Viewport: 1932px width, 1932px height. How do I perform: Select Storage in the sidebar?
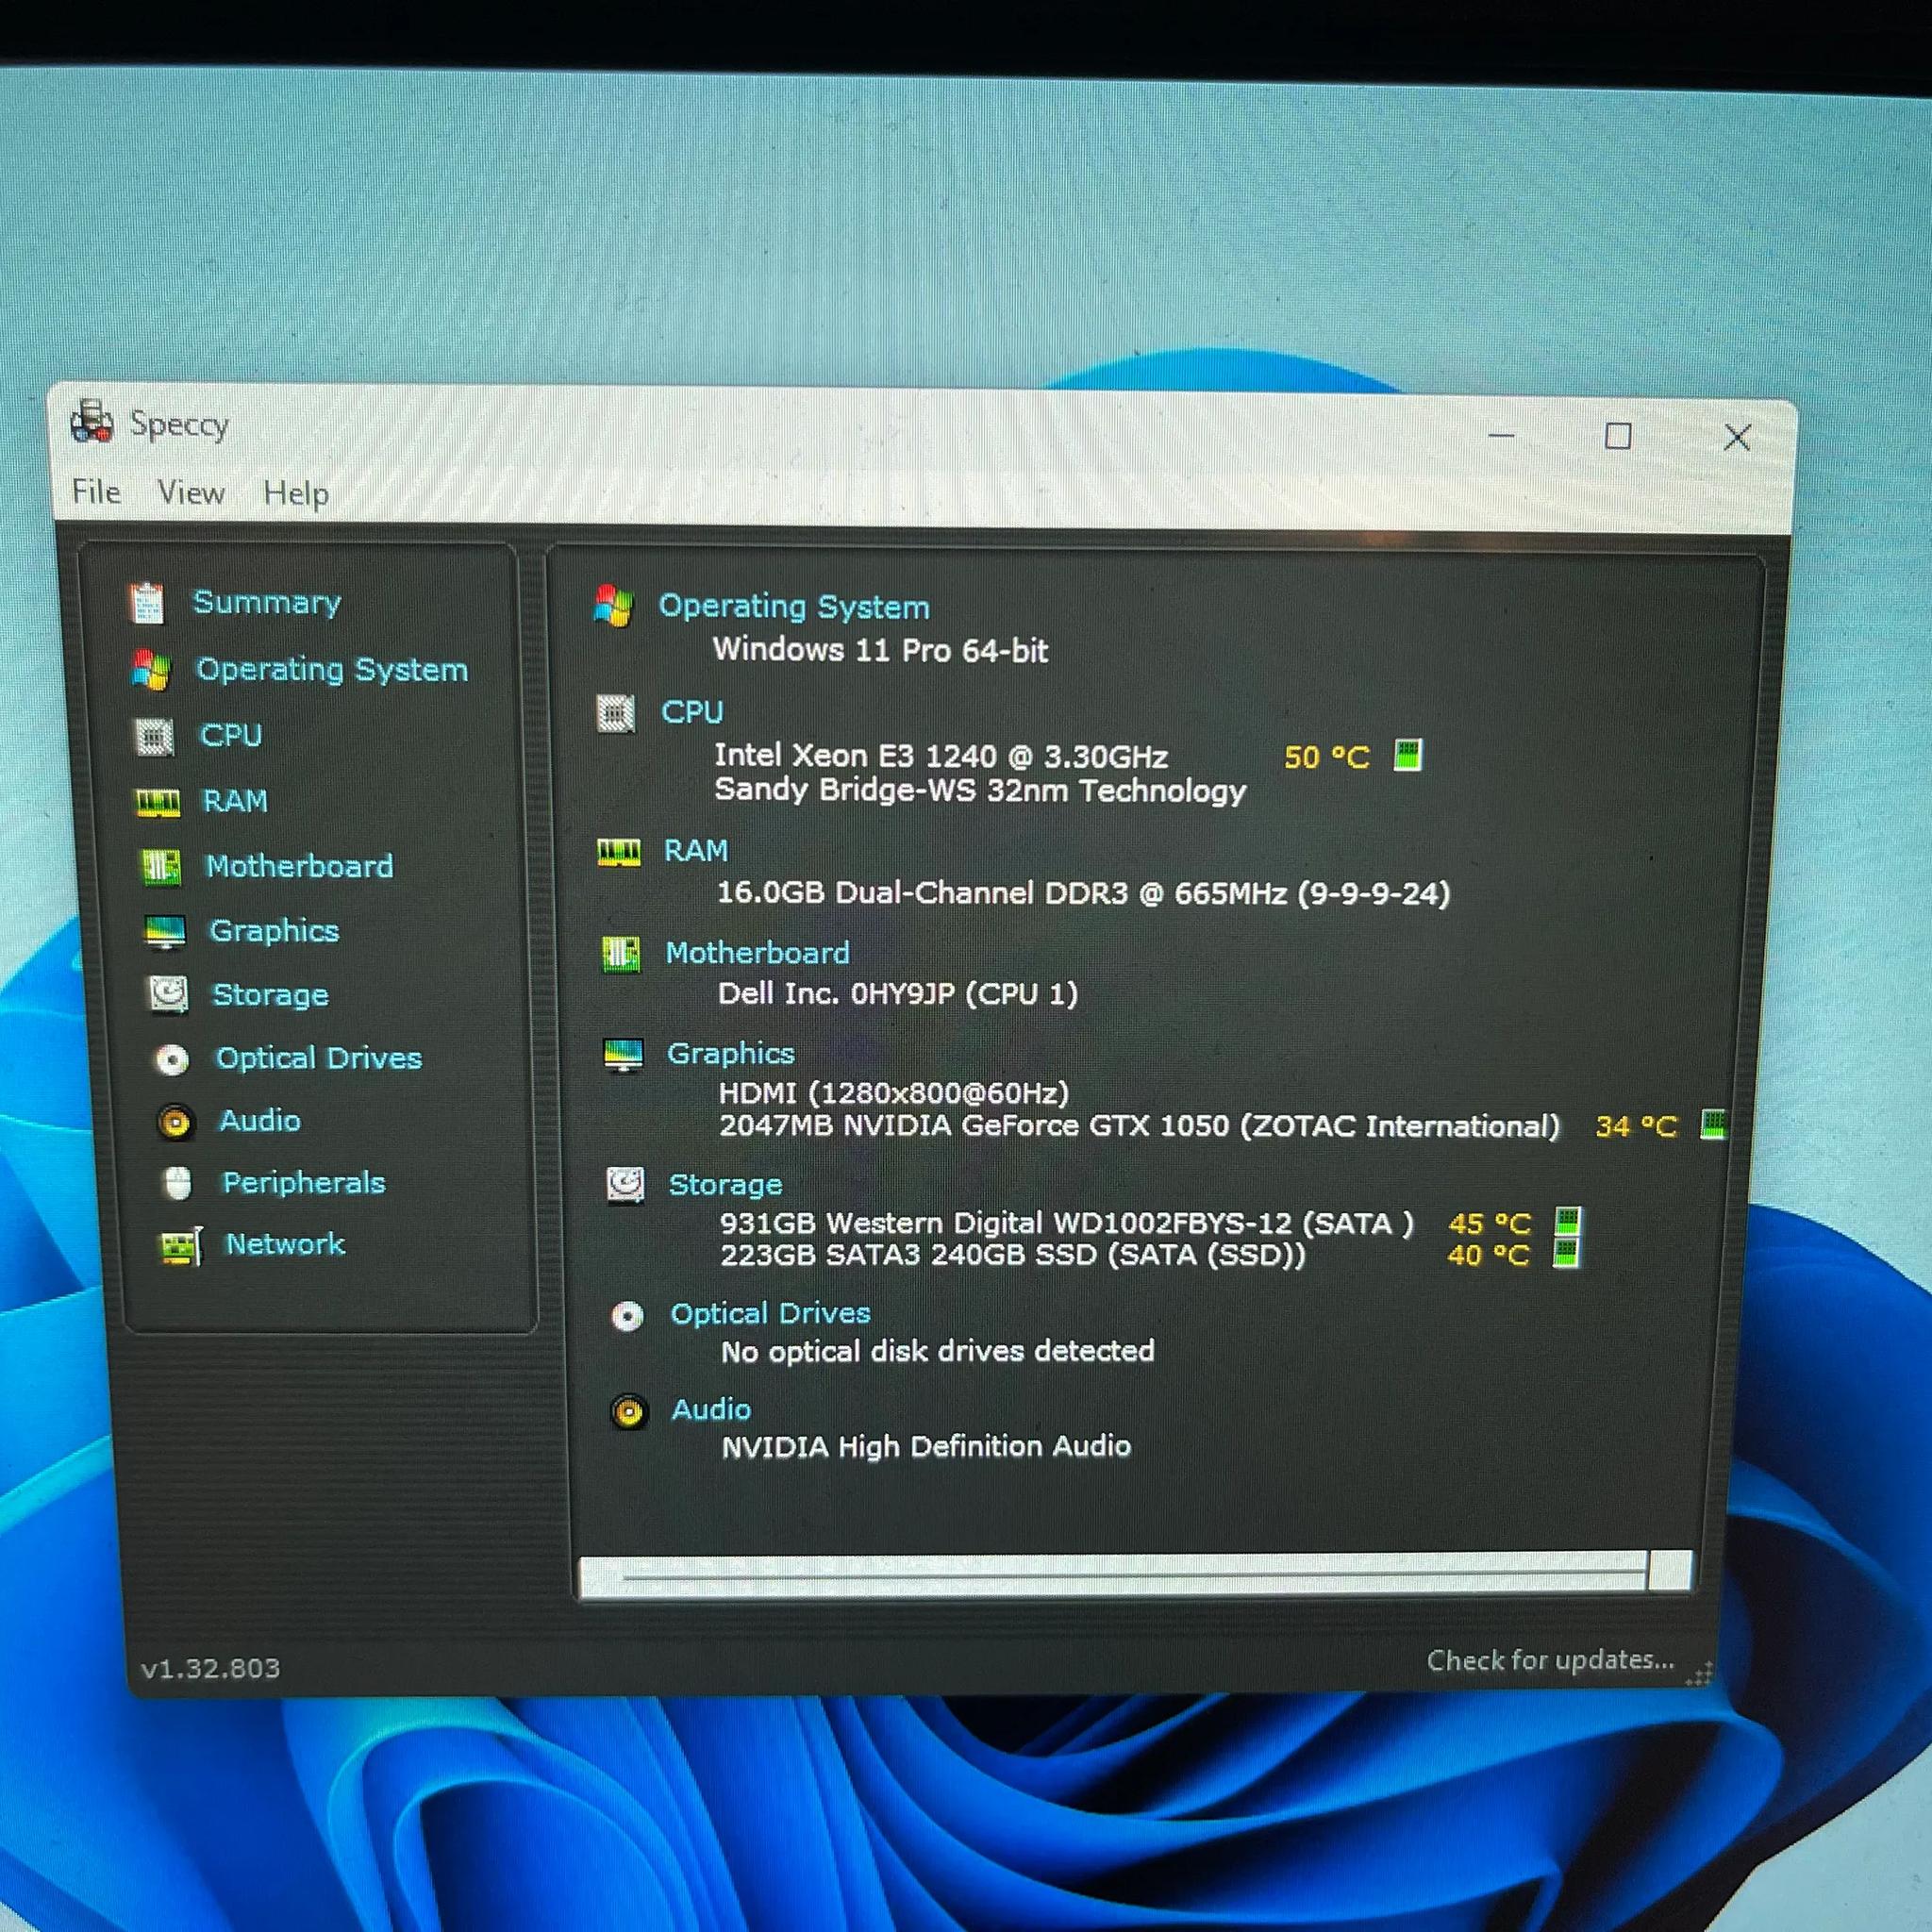pyautogui.click(x=271, y=995)
